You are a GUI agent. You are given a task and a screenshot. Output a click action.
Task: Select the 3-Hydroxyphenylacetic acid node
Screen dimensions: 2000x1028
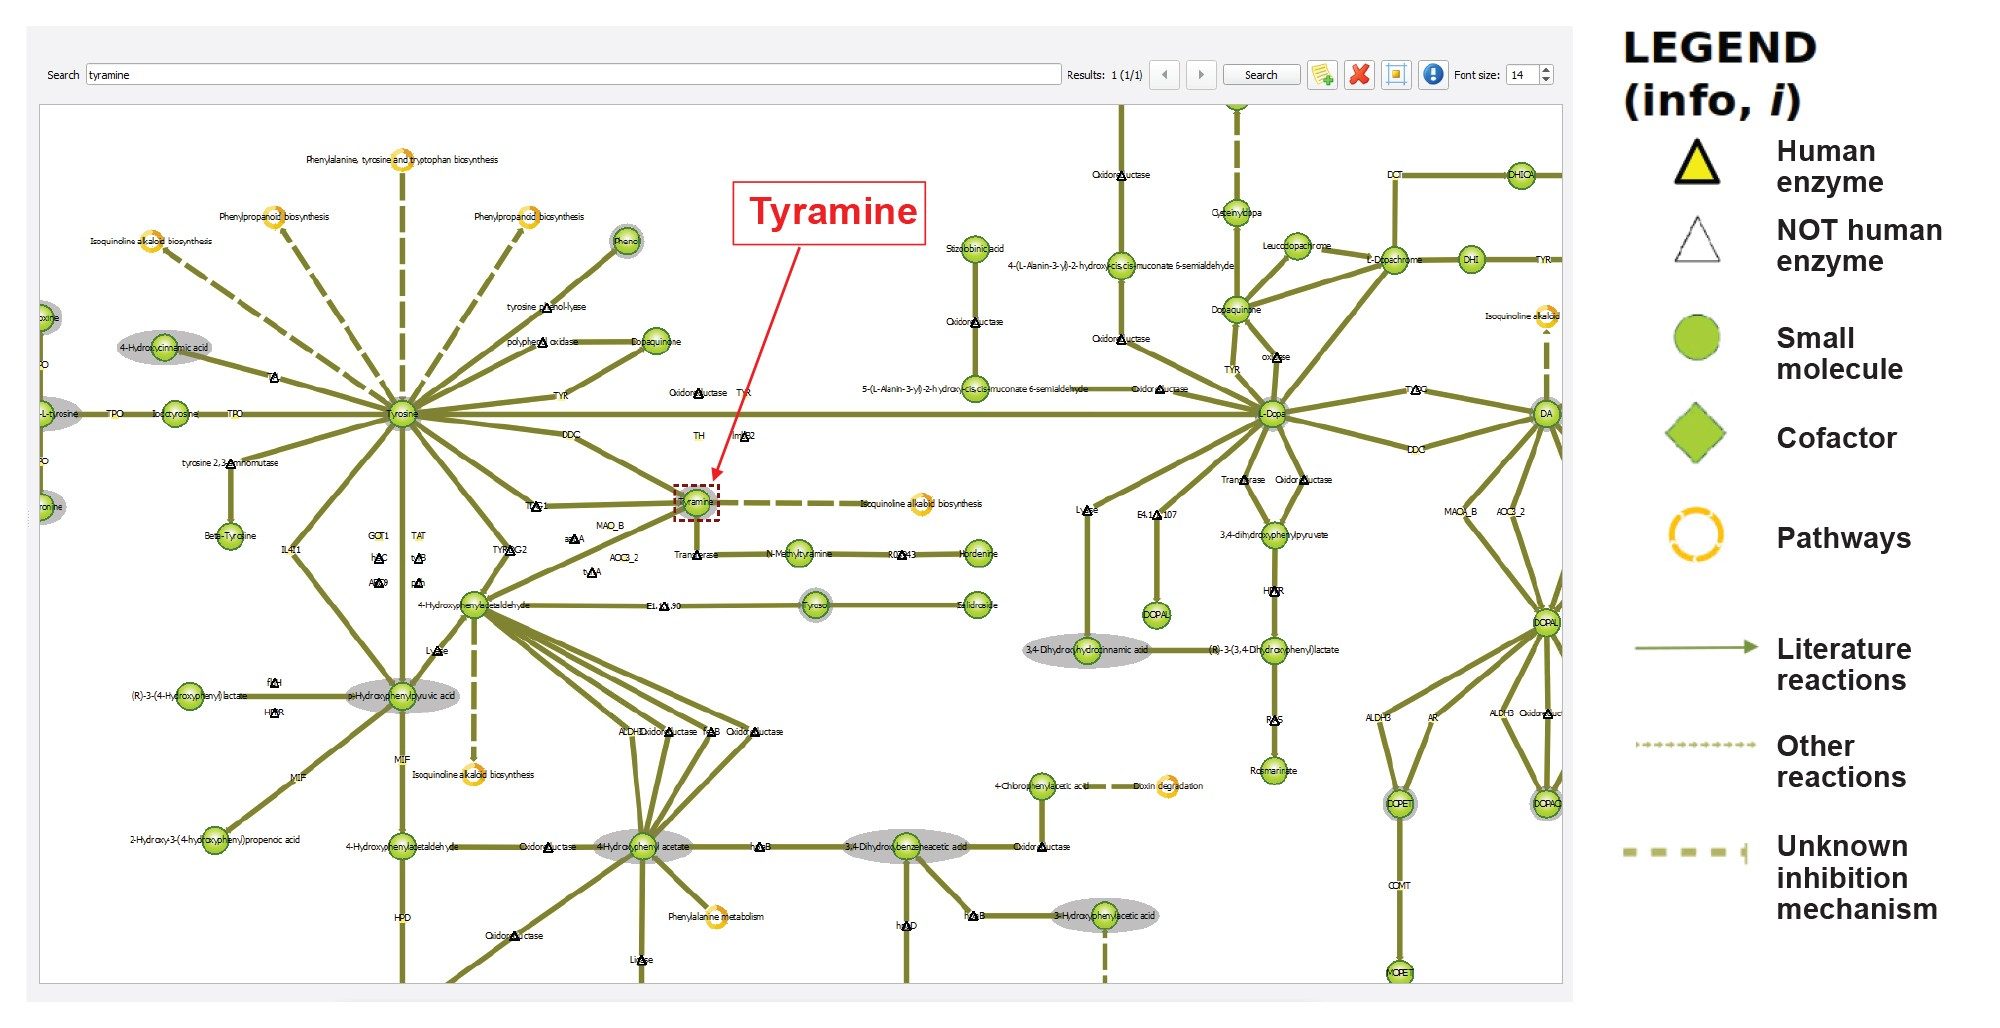(1105, 916)
